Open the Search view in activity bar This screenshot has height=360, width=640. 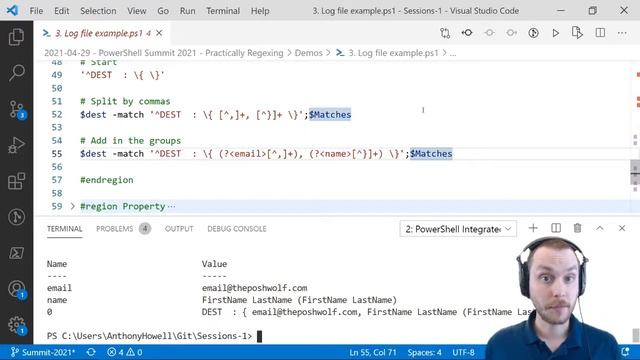point(16,73)
